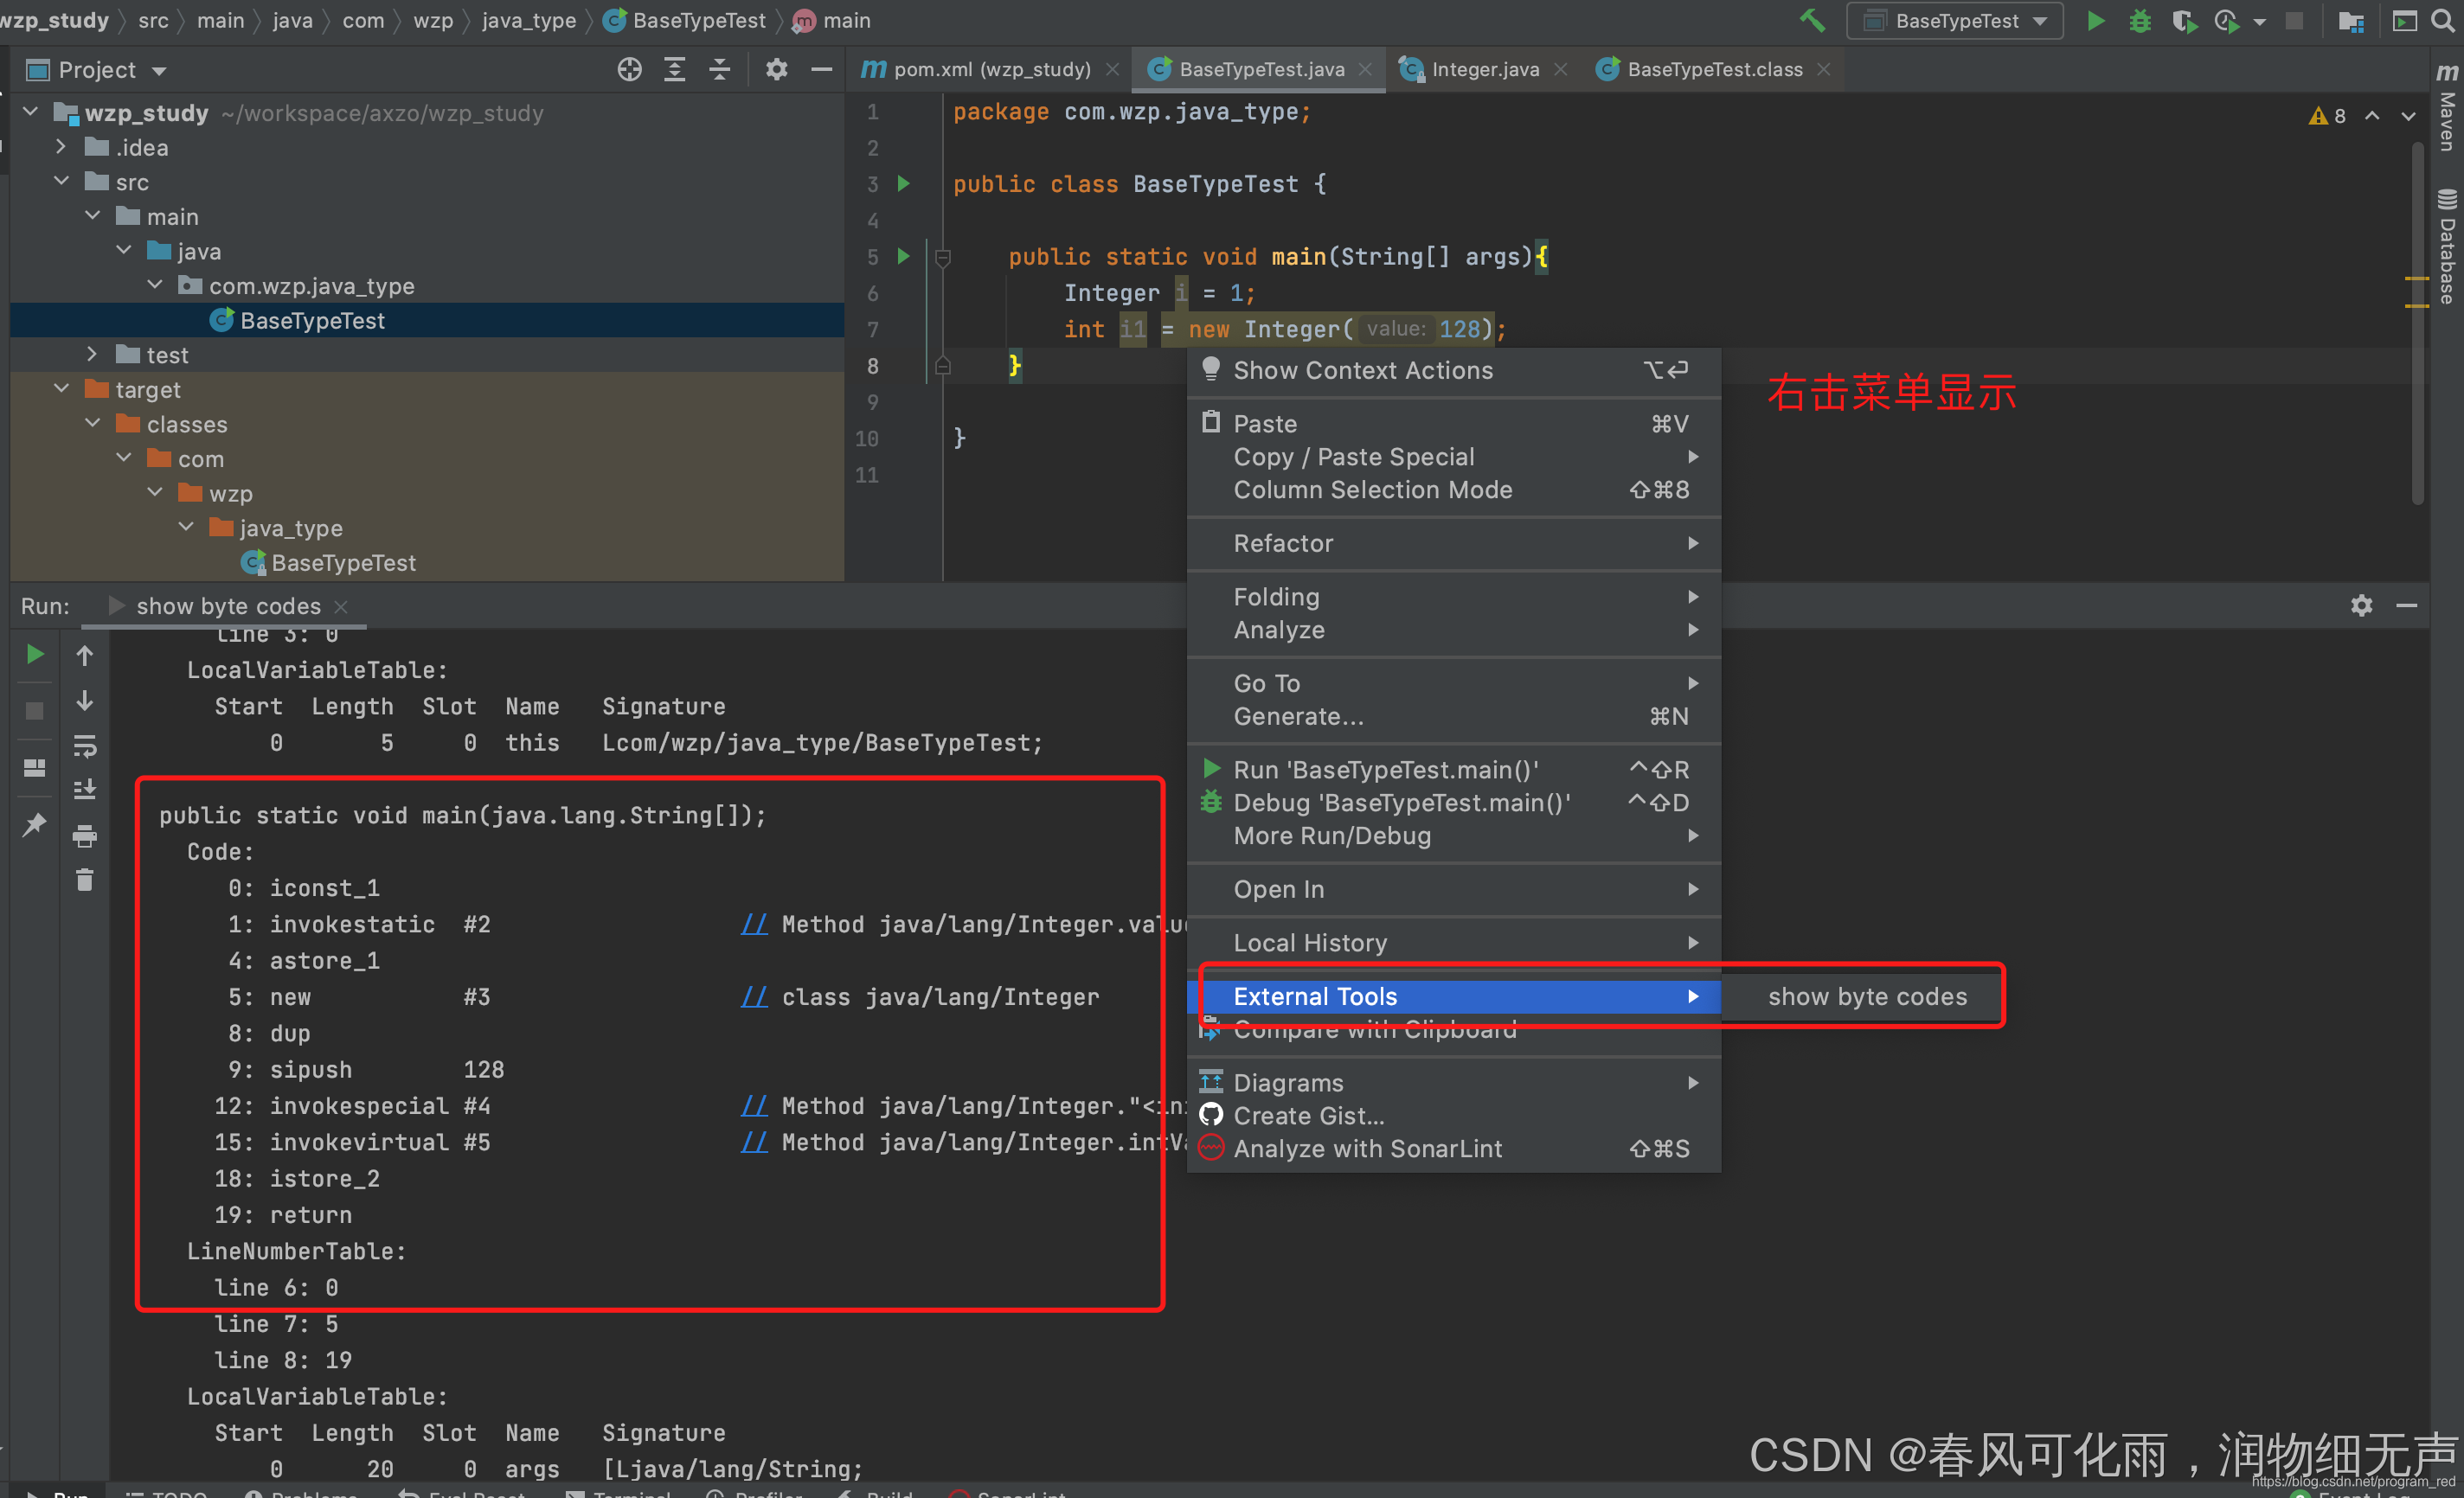The width and height of the screenshot is (2464, 1498).
Task: Pin the Run tab with pin icon
Action: tap(35, 824)
